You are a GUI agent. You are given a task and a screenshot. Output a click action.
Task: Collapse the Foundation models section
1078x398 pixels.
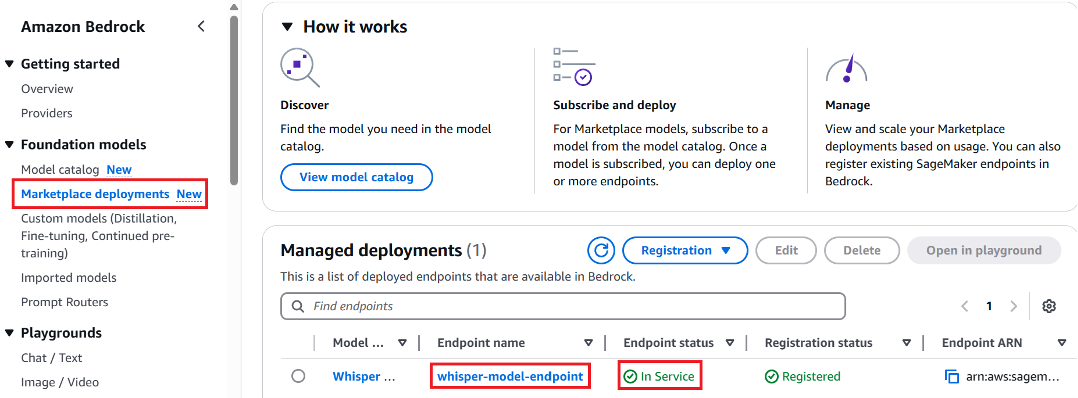tap(9, 145)
